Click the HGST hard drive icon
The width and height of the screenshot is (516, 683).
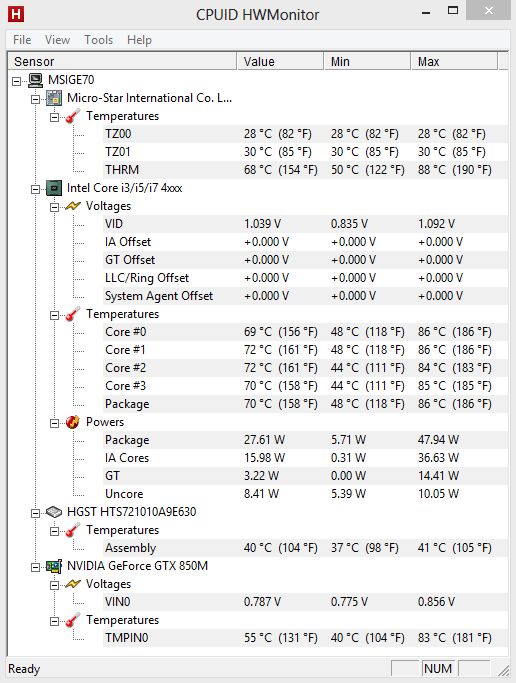click(54, 512)
